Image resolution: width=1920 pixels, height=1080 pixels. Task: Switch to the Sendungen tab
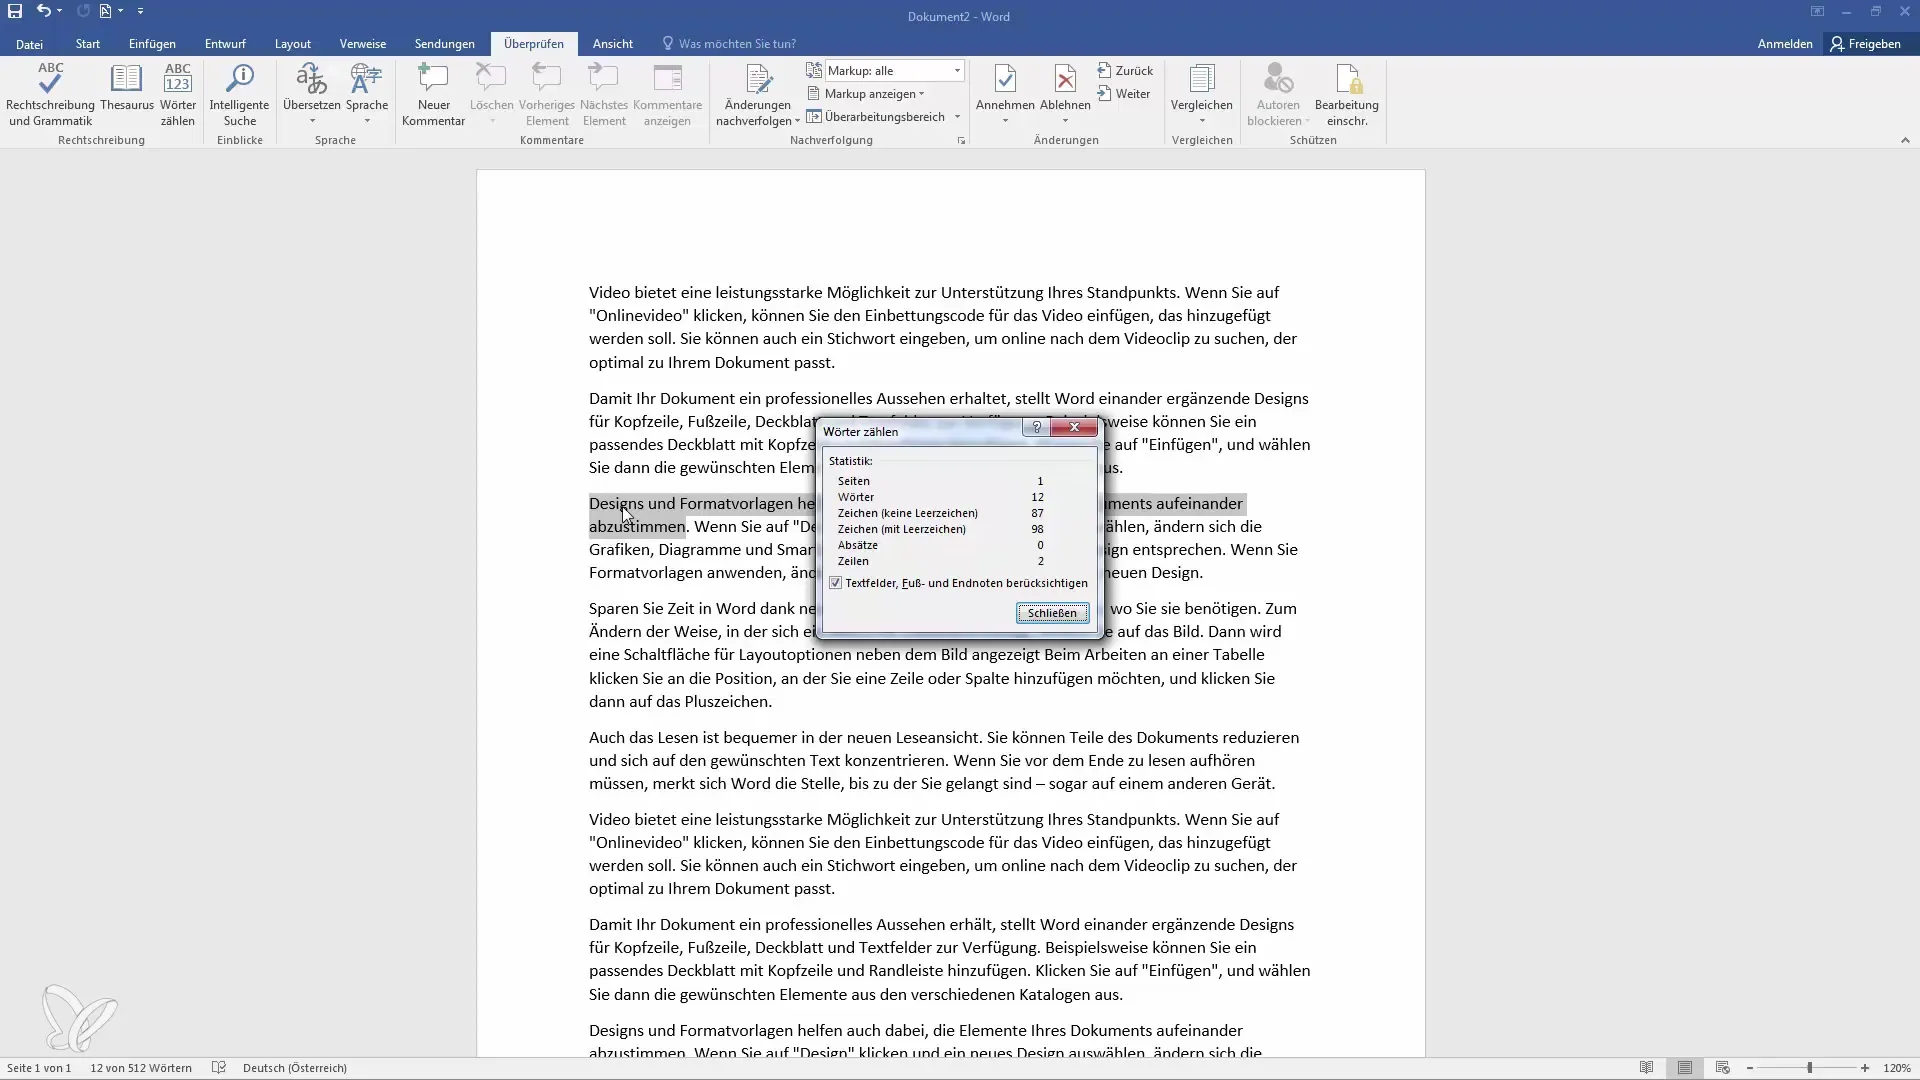pos(445,44)
